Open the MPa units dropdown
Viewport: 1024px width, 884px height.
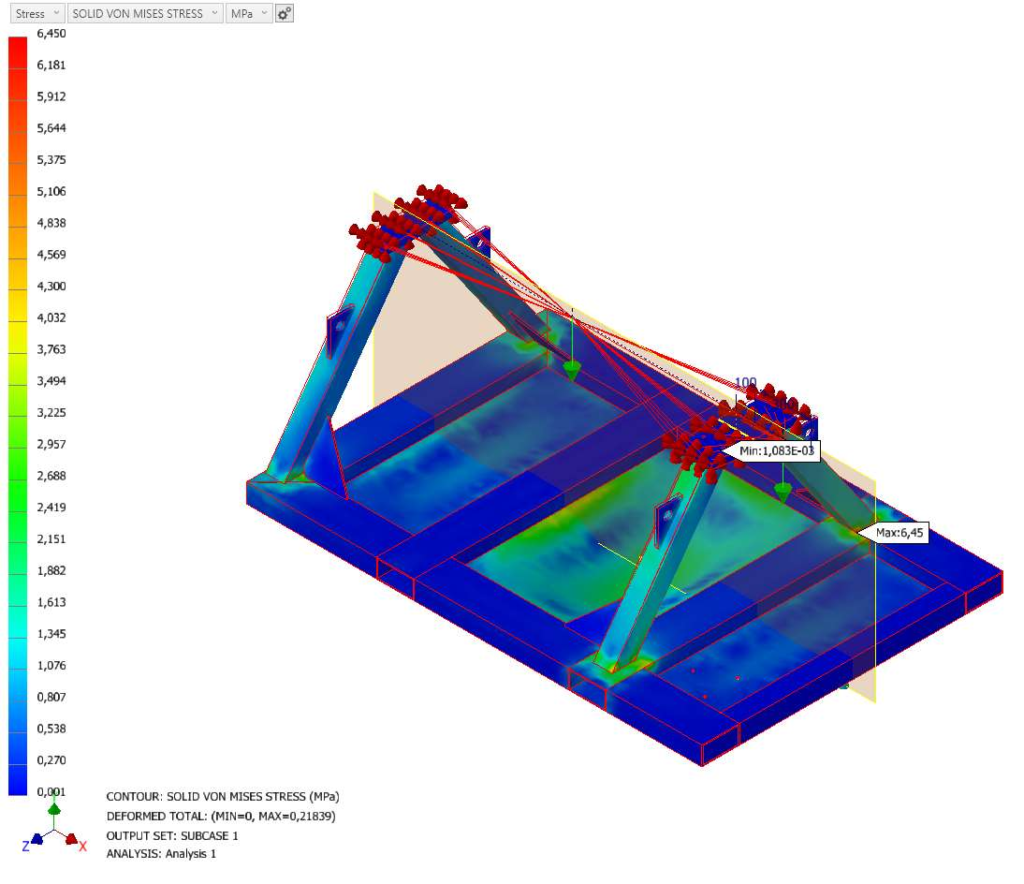[248, 14]
